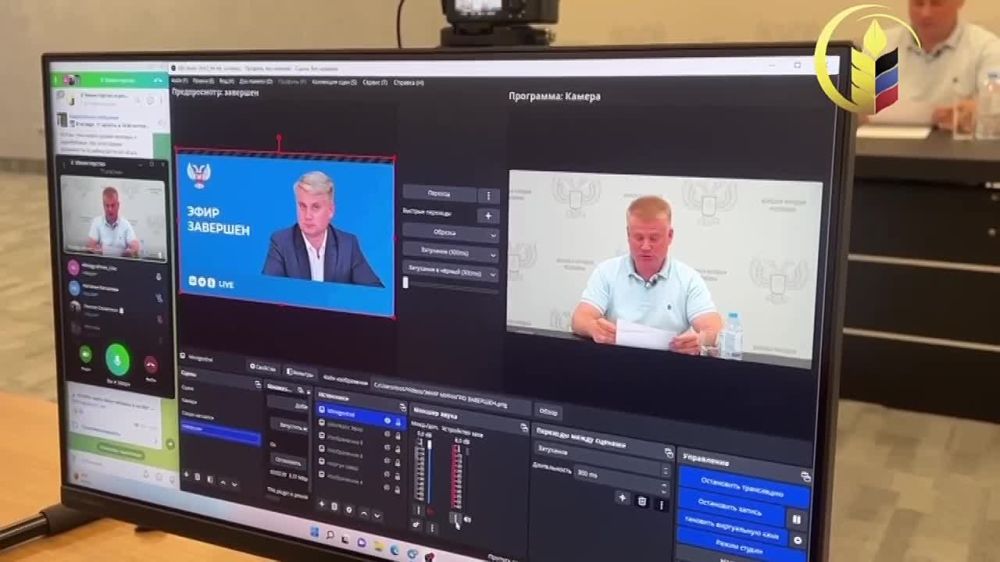Open source properties gear in the Sources toolbar
Screen dimensions: 1000x562
349,509
